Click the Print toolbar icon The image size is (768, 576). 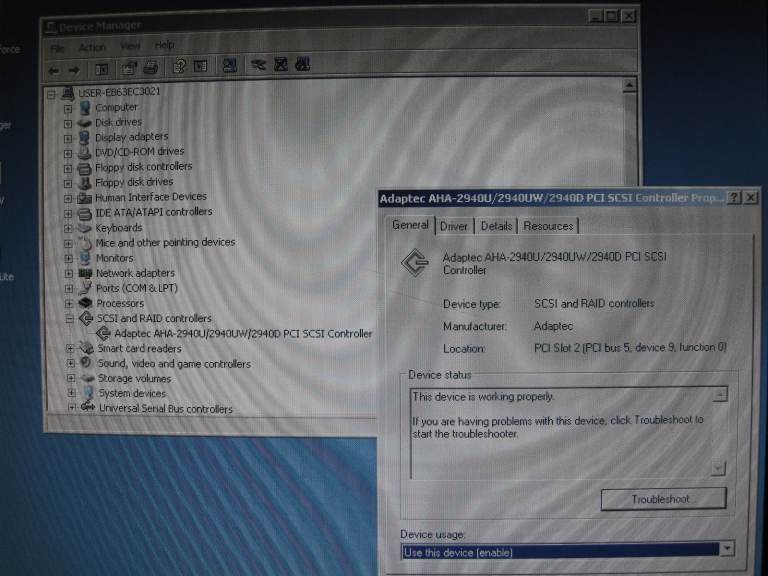click(x=150, y=68)
